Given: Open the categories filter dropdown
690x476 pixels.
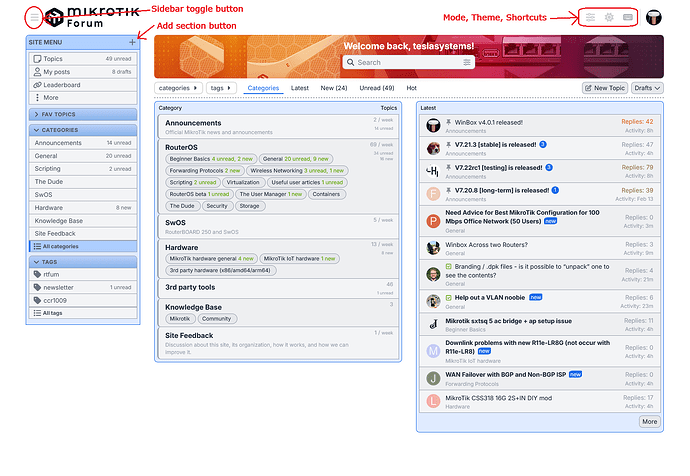Looking at the screenshot, I should (178, 88).
